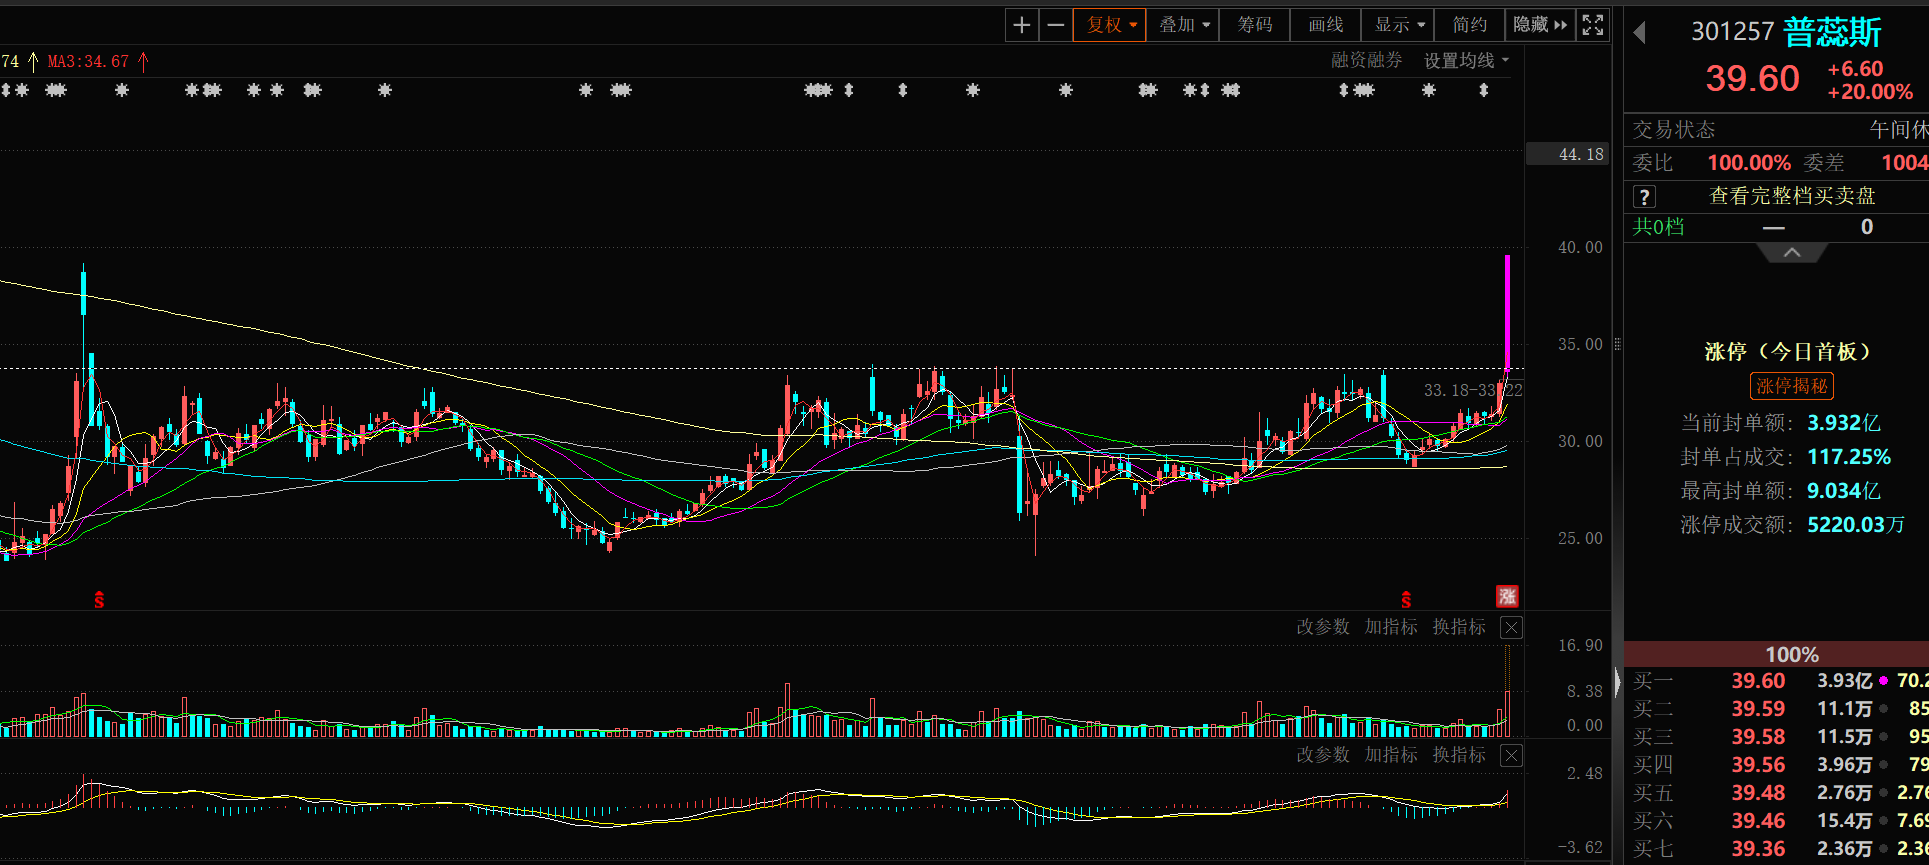Click the 买一 price 39.60
The height and width of the screenshot is (865, 1929).
coord(1758,681)
